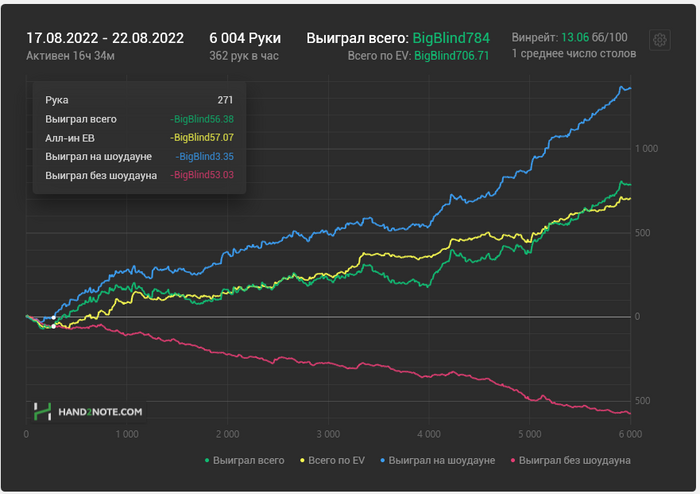The image size is (700, 494).
Task: Click tooltip value -BigBlind3.35
Action: coord(204,157)
